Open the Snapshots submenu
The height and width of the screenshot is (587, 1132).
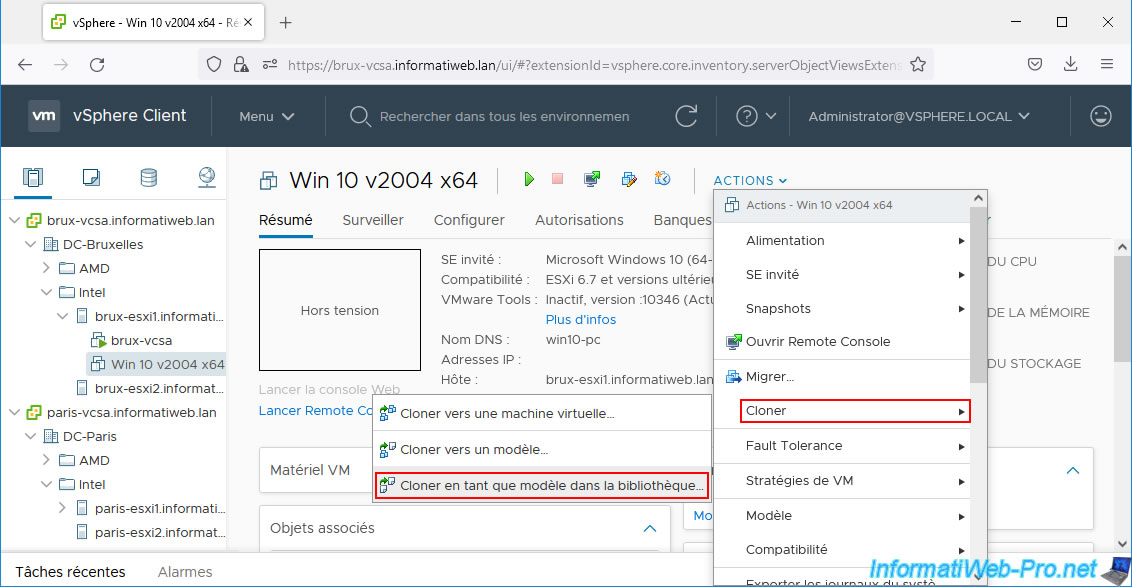coord(843,308)
